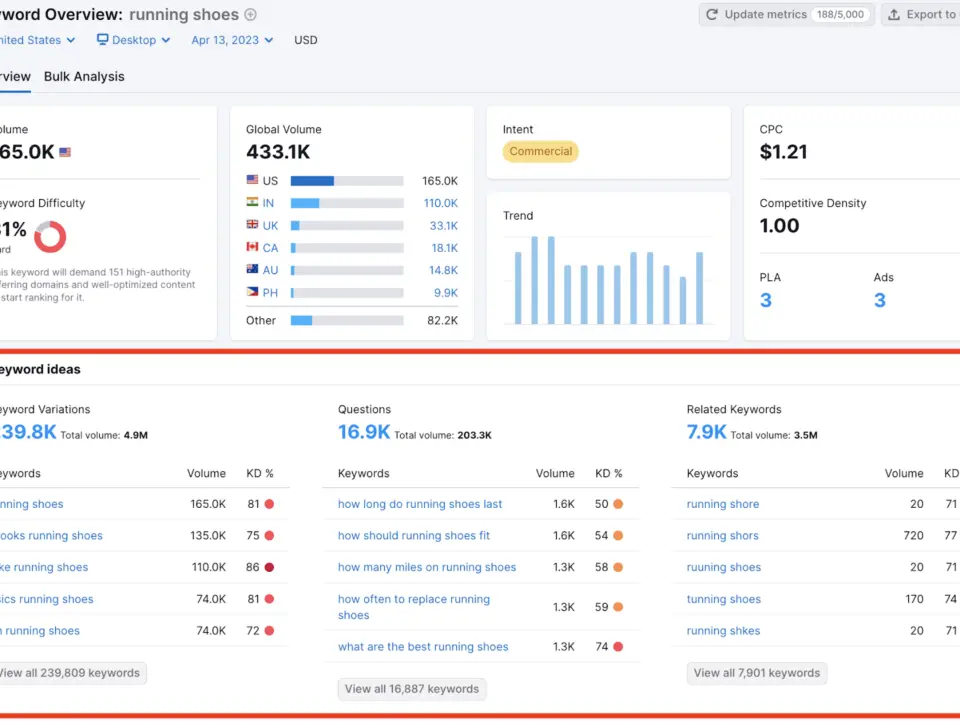Open Philippines volume 9.9K link

(x=446, y=293)
